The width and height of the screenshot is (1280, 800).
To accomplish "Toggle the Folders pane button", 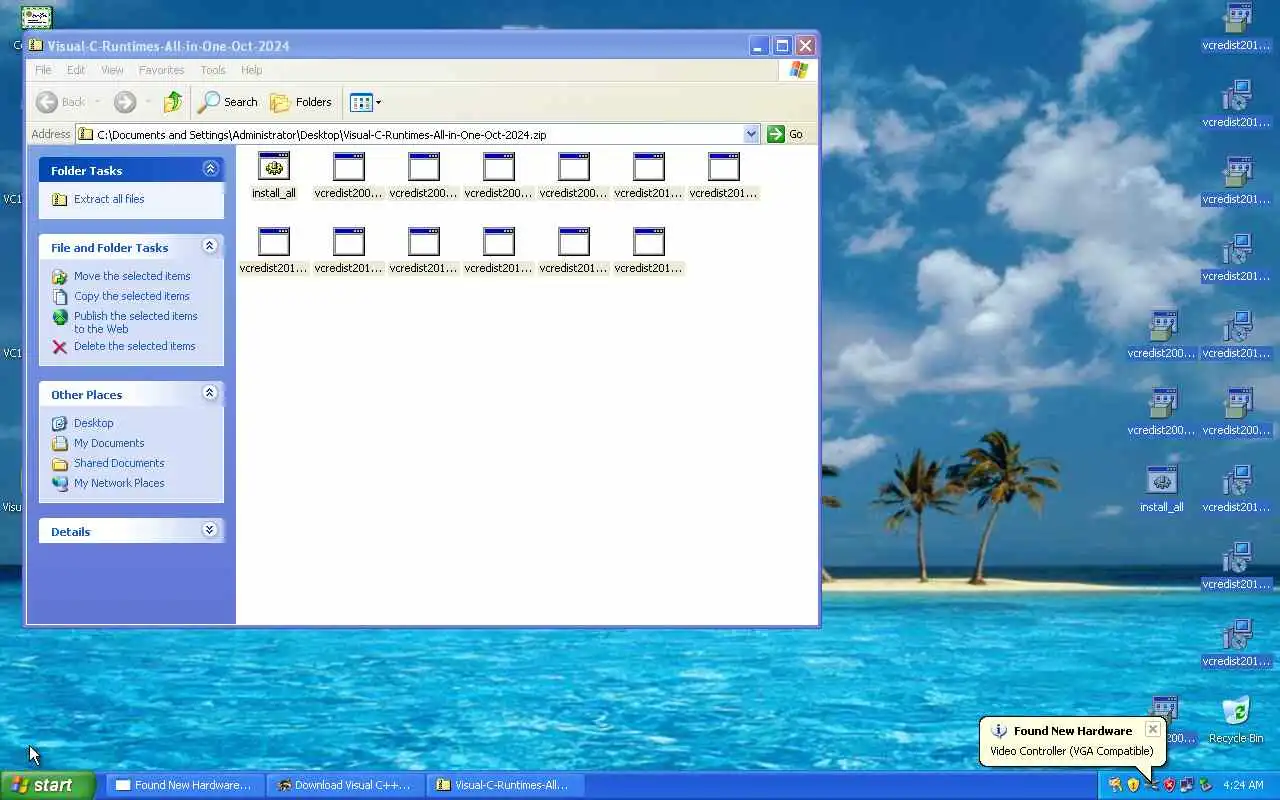I will [x=301, y=102].
